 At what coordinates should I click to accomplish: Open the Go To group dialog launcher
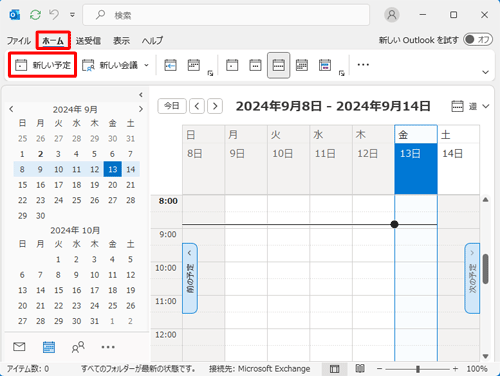[x=210, y=73]
